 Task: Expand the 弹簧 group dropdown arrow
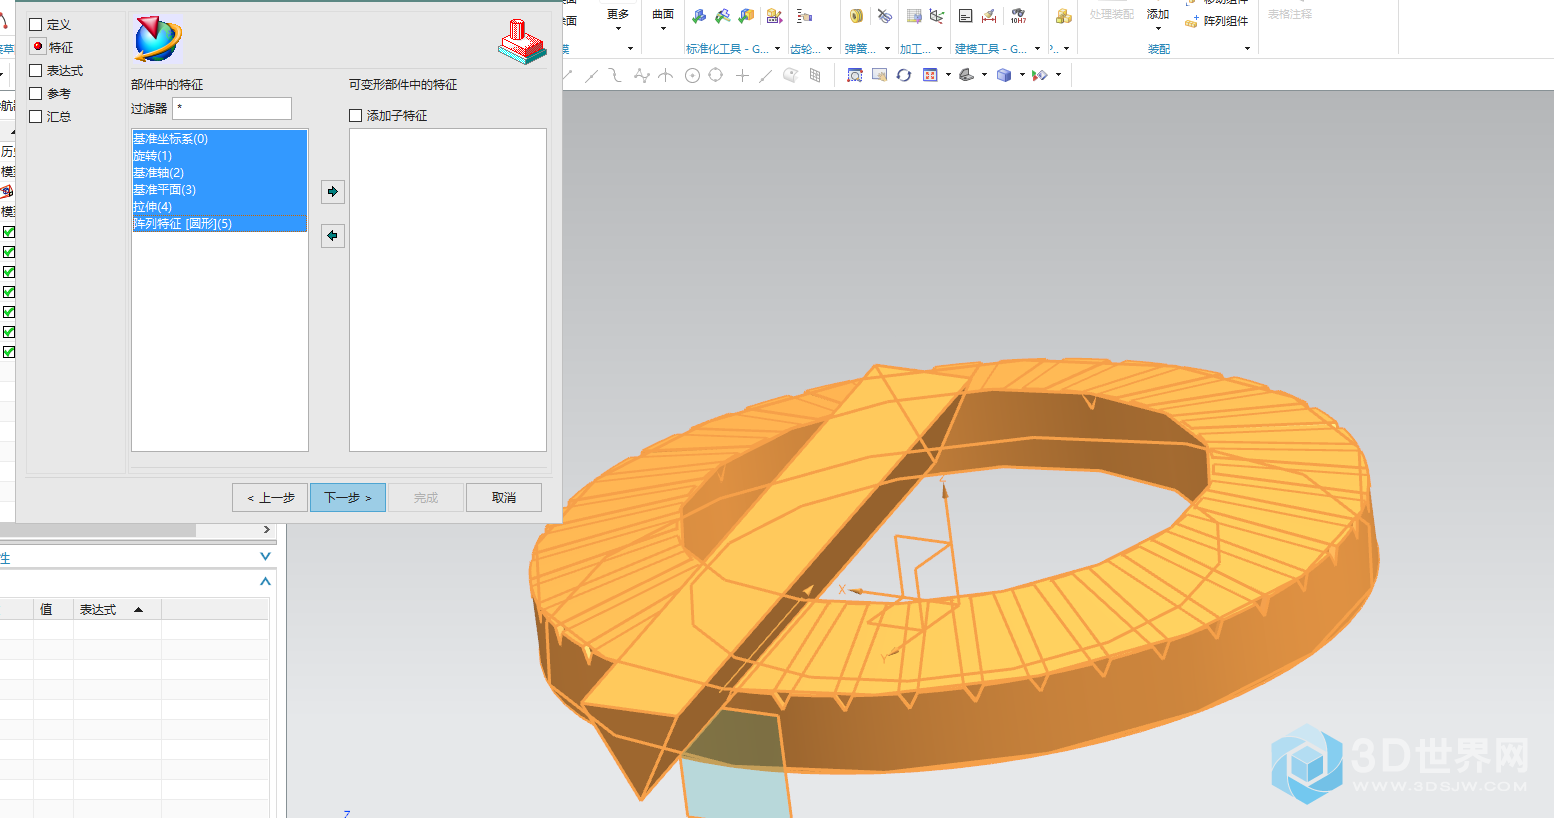coord(887,49)
